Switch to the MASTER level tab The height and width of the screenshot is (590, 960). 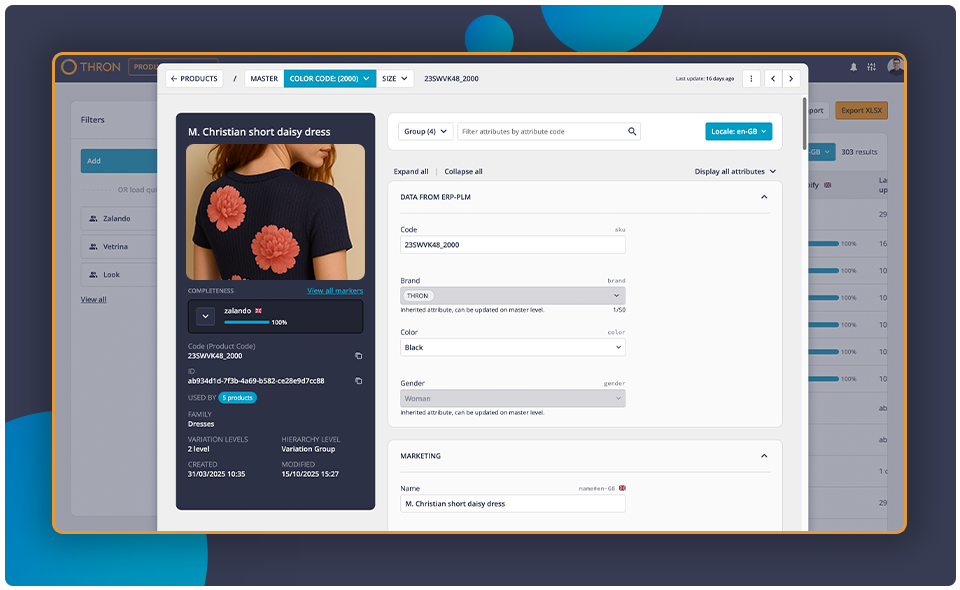pos(264,78)
